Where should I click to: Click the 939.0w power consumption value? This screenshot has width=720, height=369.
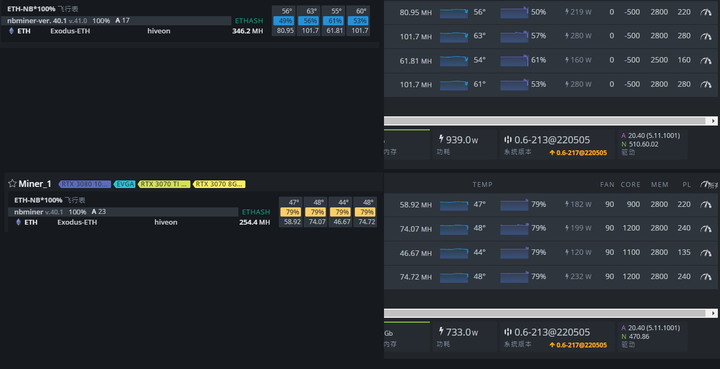click(x=462, y=140)
